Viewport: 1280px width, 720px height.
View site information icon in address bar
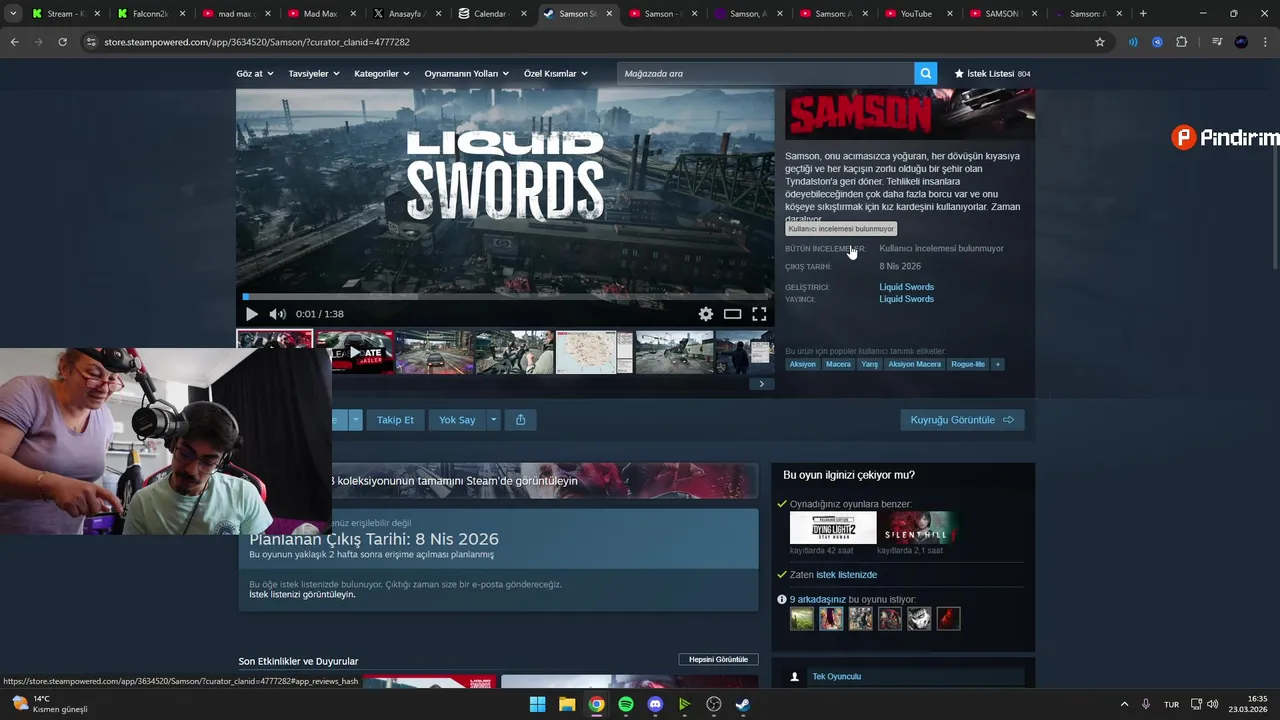pos(91,42)
